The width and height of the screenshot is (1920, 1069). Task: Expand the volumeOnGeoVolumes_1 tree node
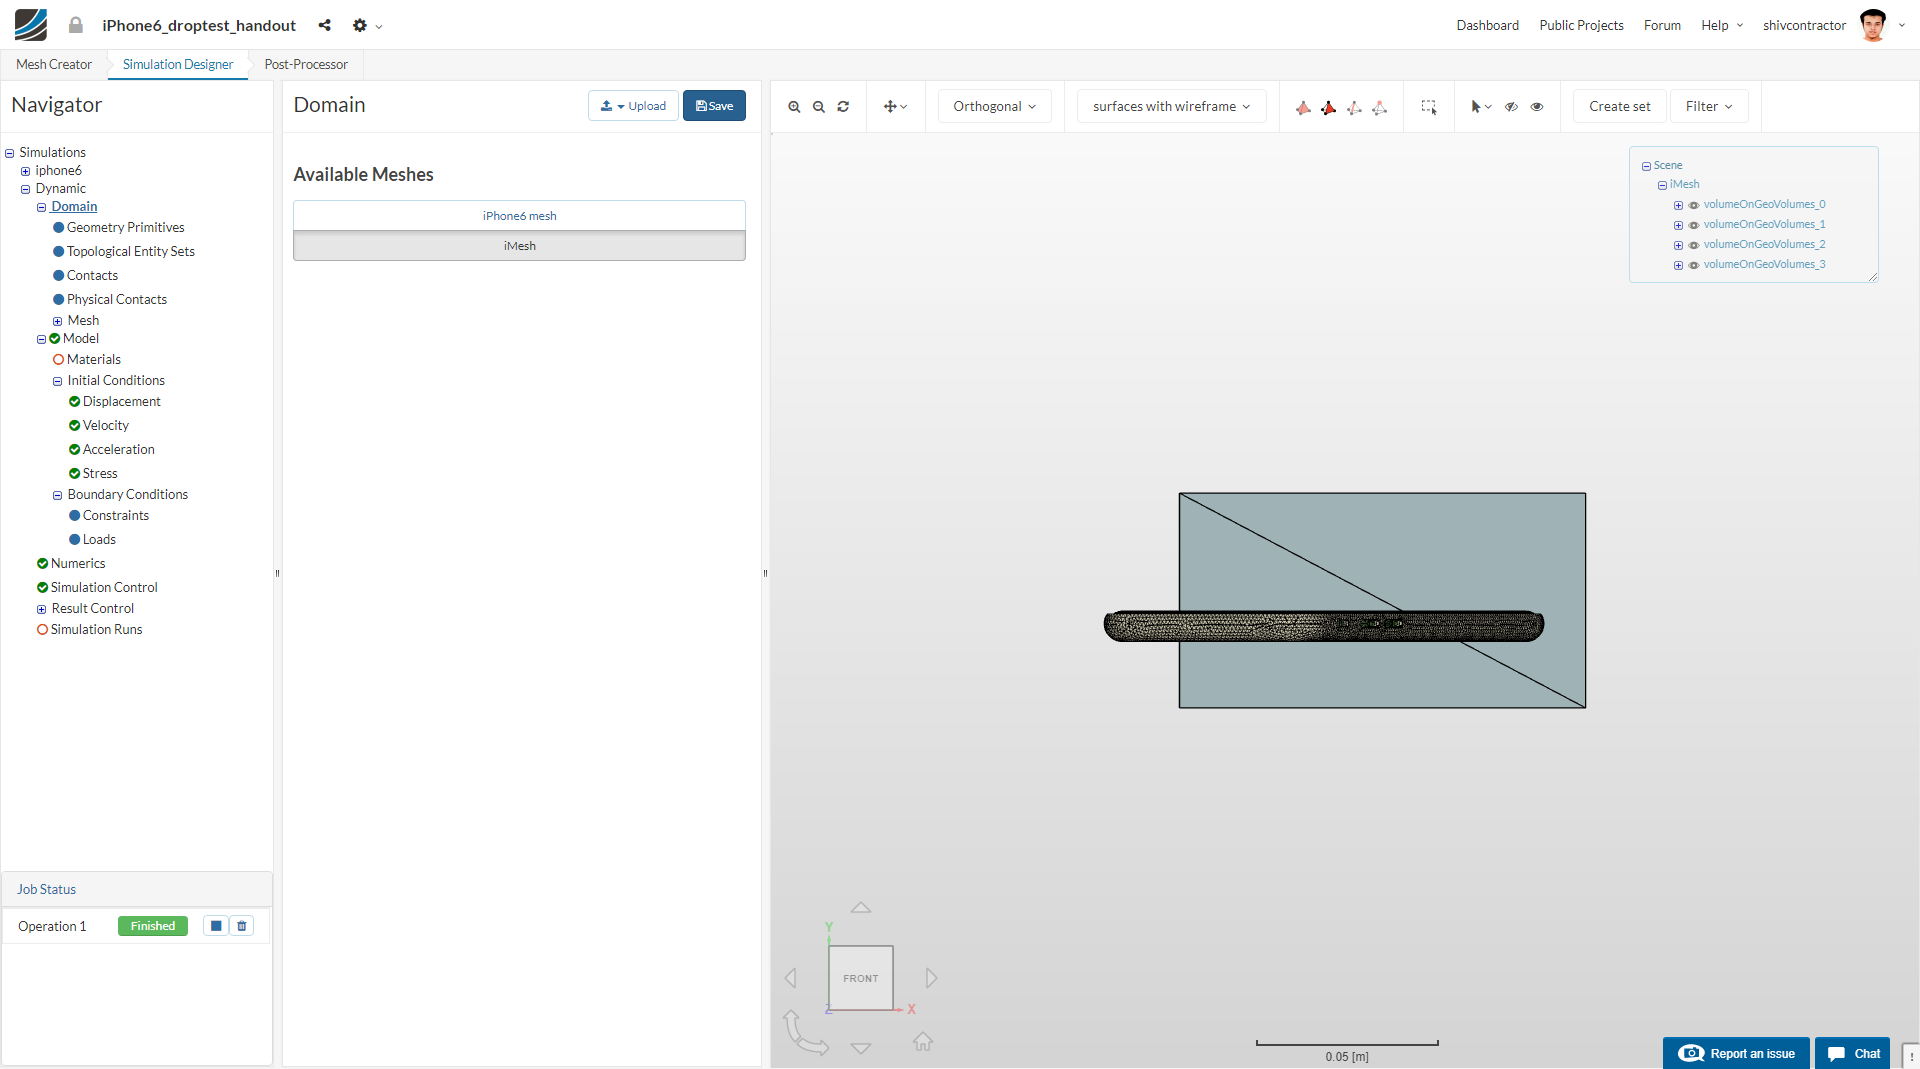coord(1678,225)
